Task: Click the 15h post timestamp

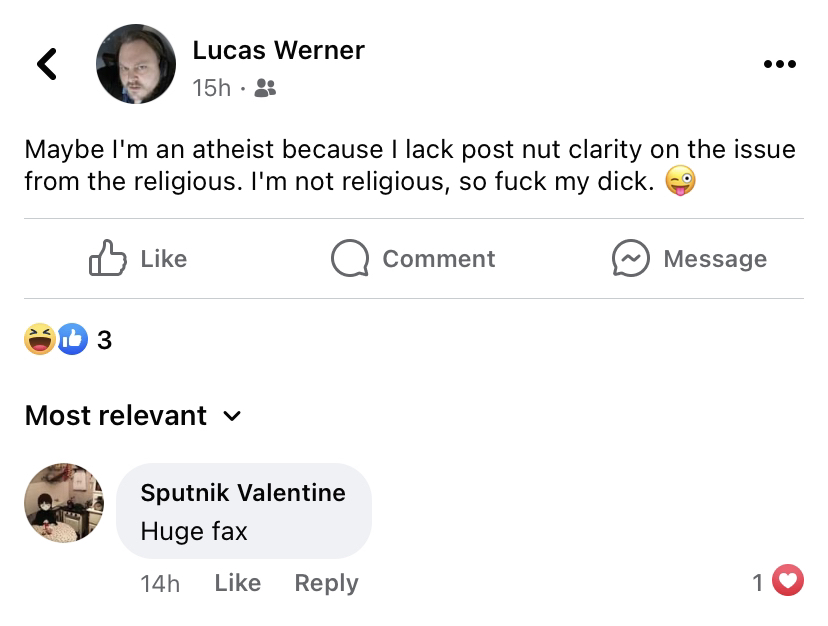Action: (x=212, y=88)
